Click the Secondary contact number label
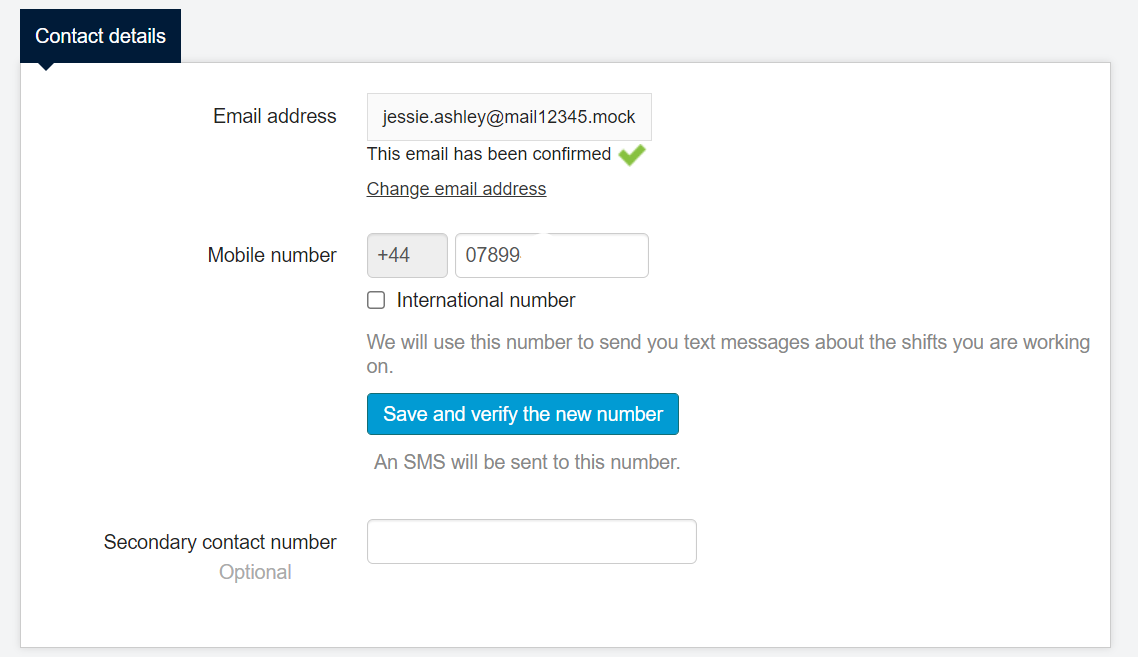Viewport: 1138px width, 657px height. [x=220, y=542]
